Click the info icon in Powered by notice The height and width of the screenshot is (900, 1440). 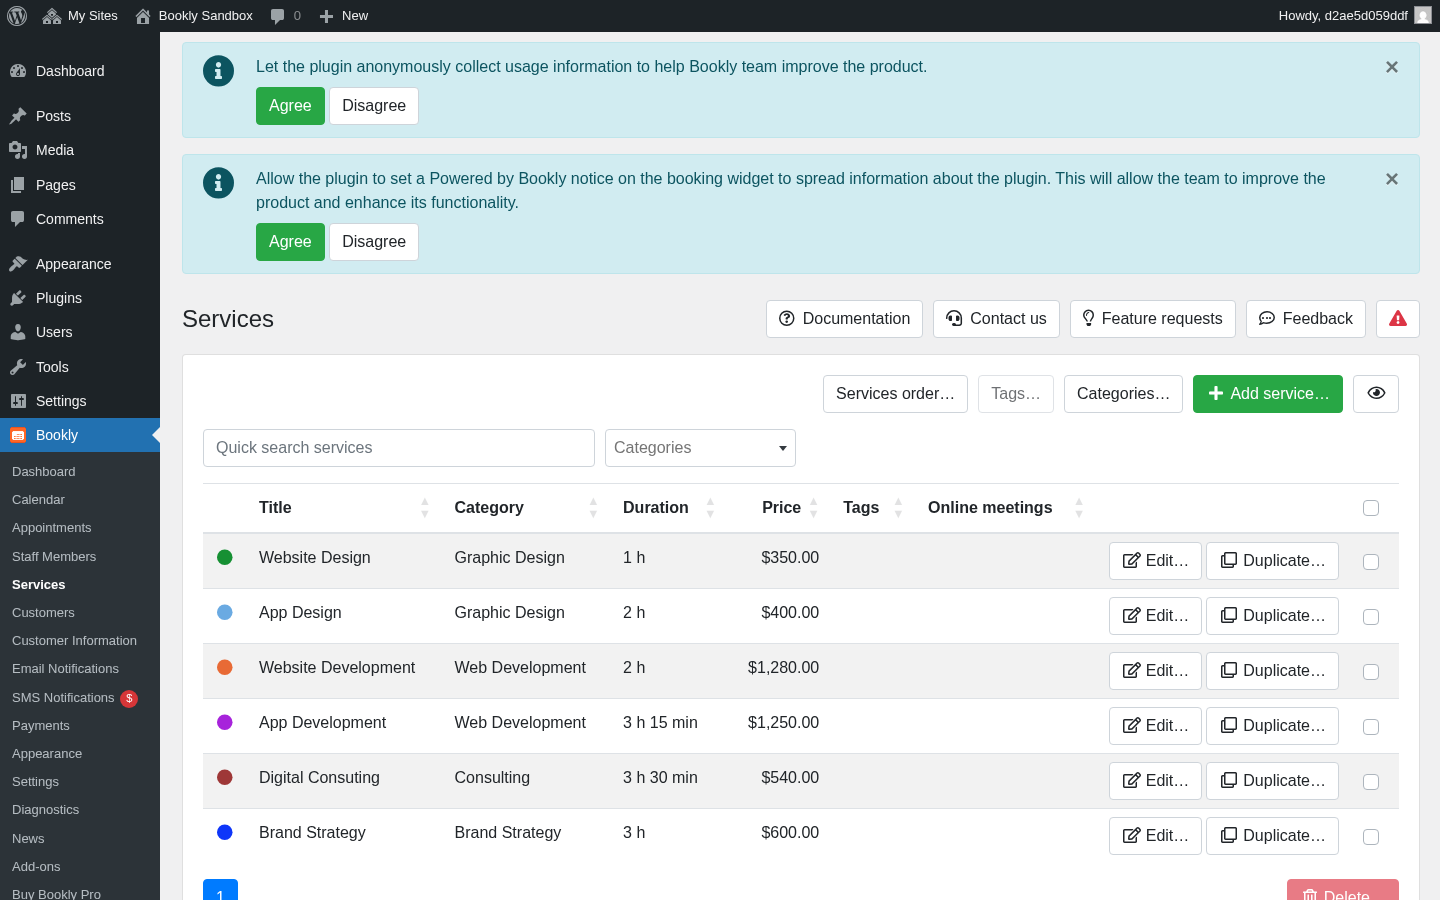pyautogui.click(x=218, y=183)
